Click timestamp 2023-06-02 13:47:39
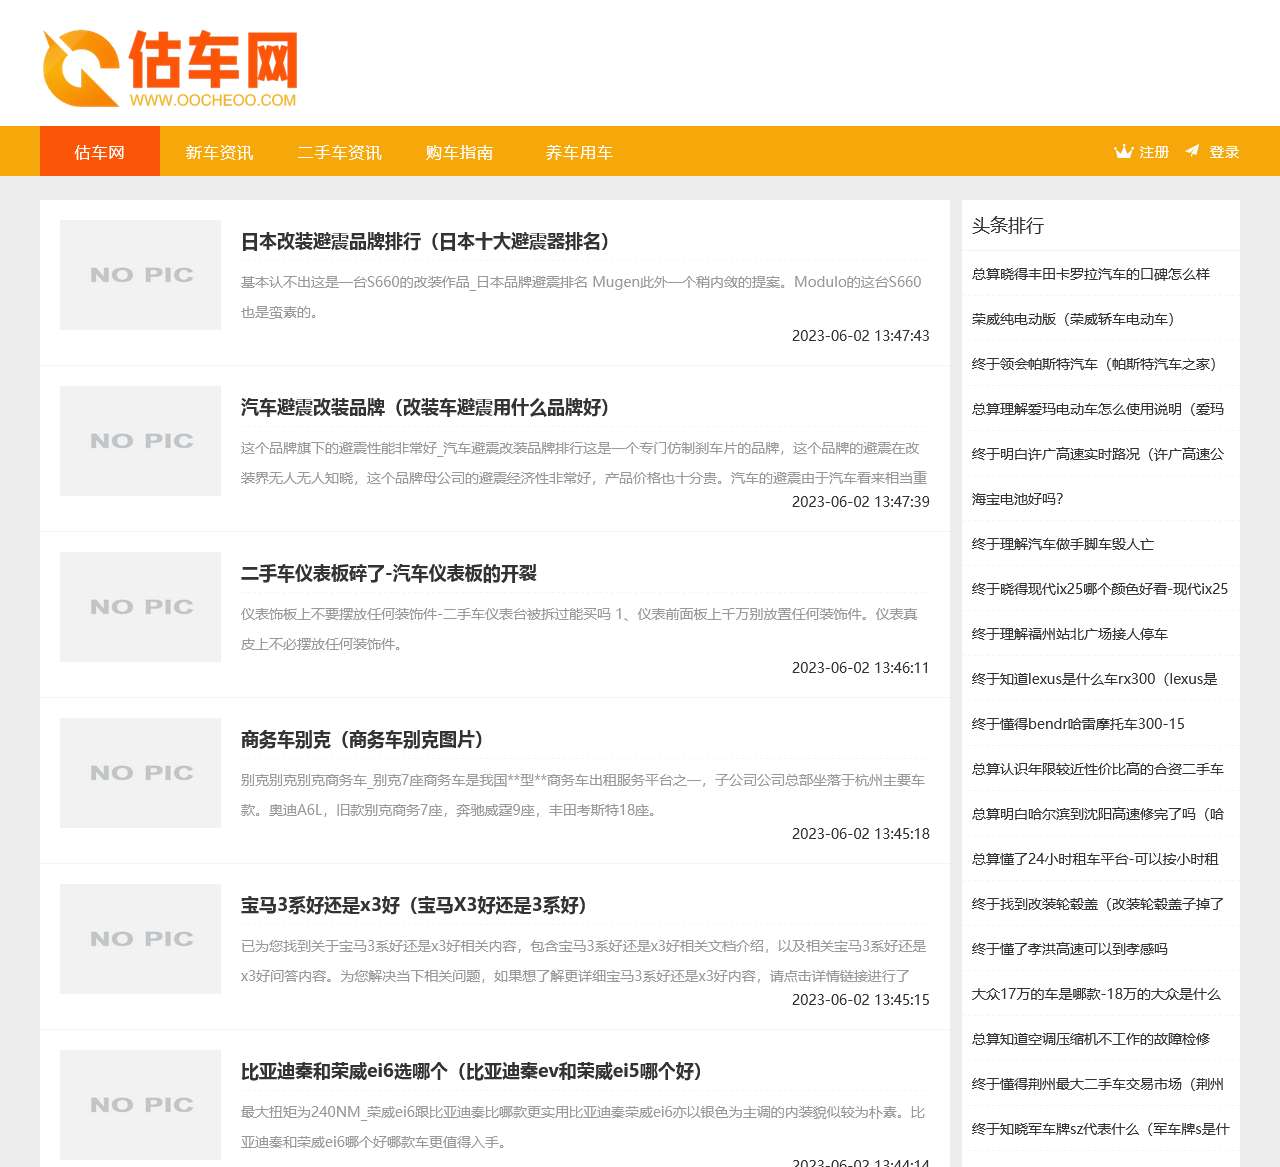The image size is (1280, 1167). pos(861,502)
